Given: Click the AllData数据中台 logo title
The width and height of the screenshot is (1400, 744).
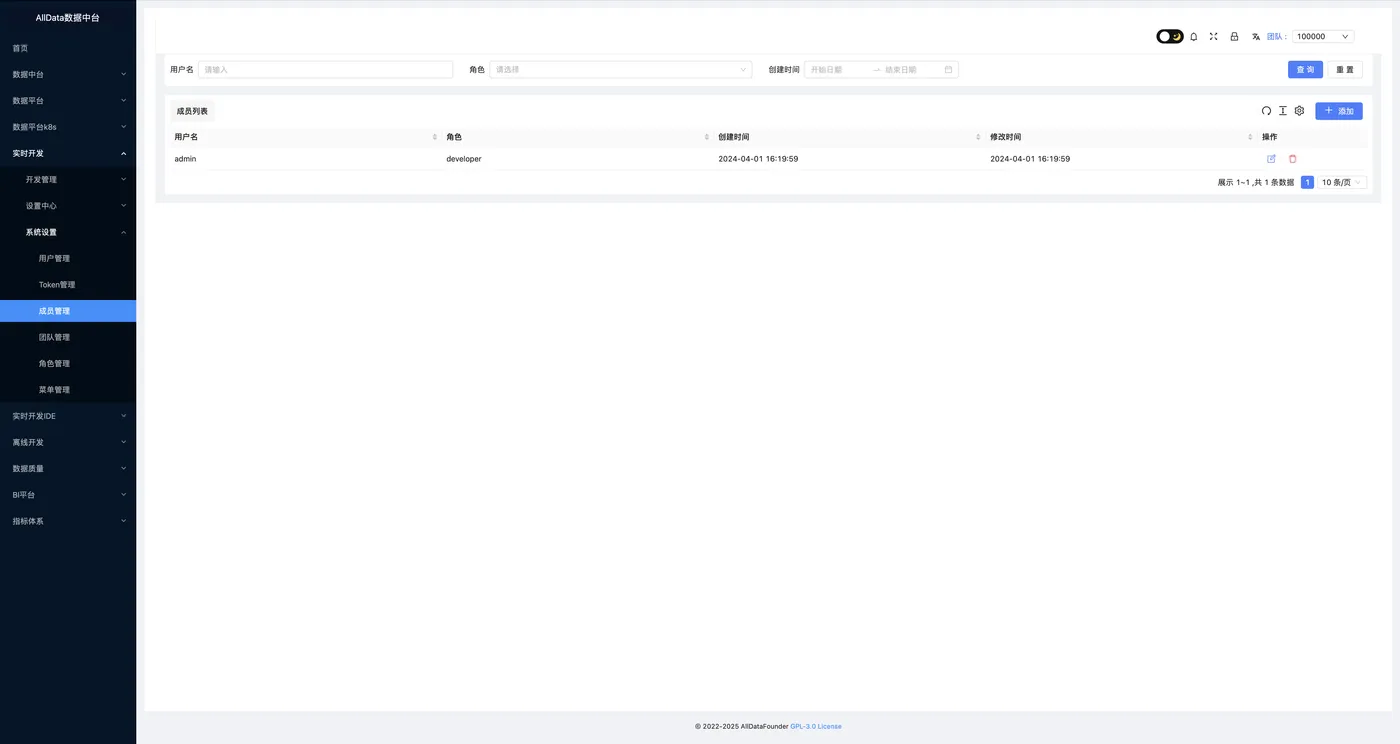Looking at the screenshot, I should (x=68, y=18).
